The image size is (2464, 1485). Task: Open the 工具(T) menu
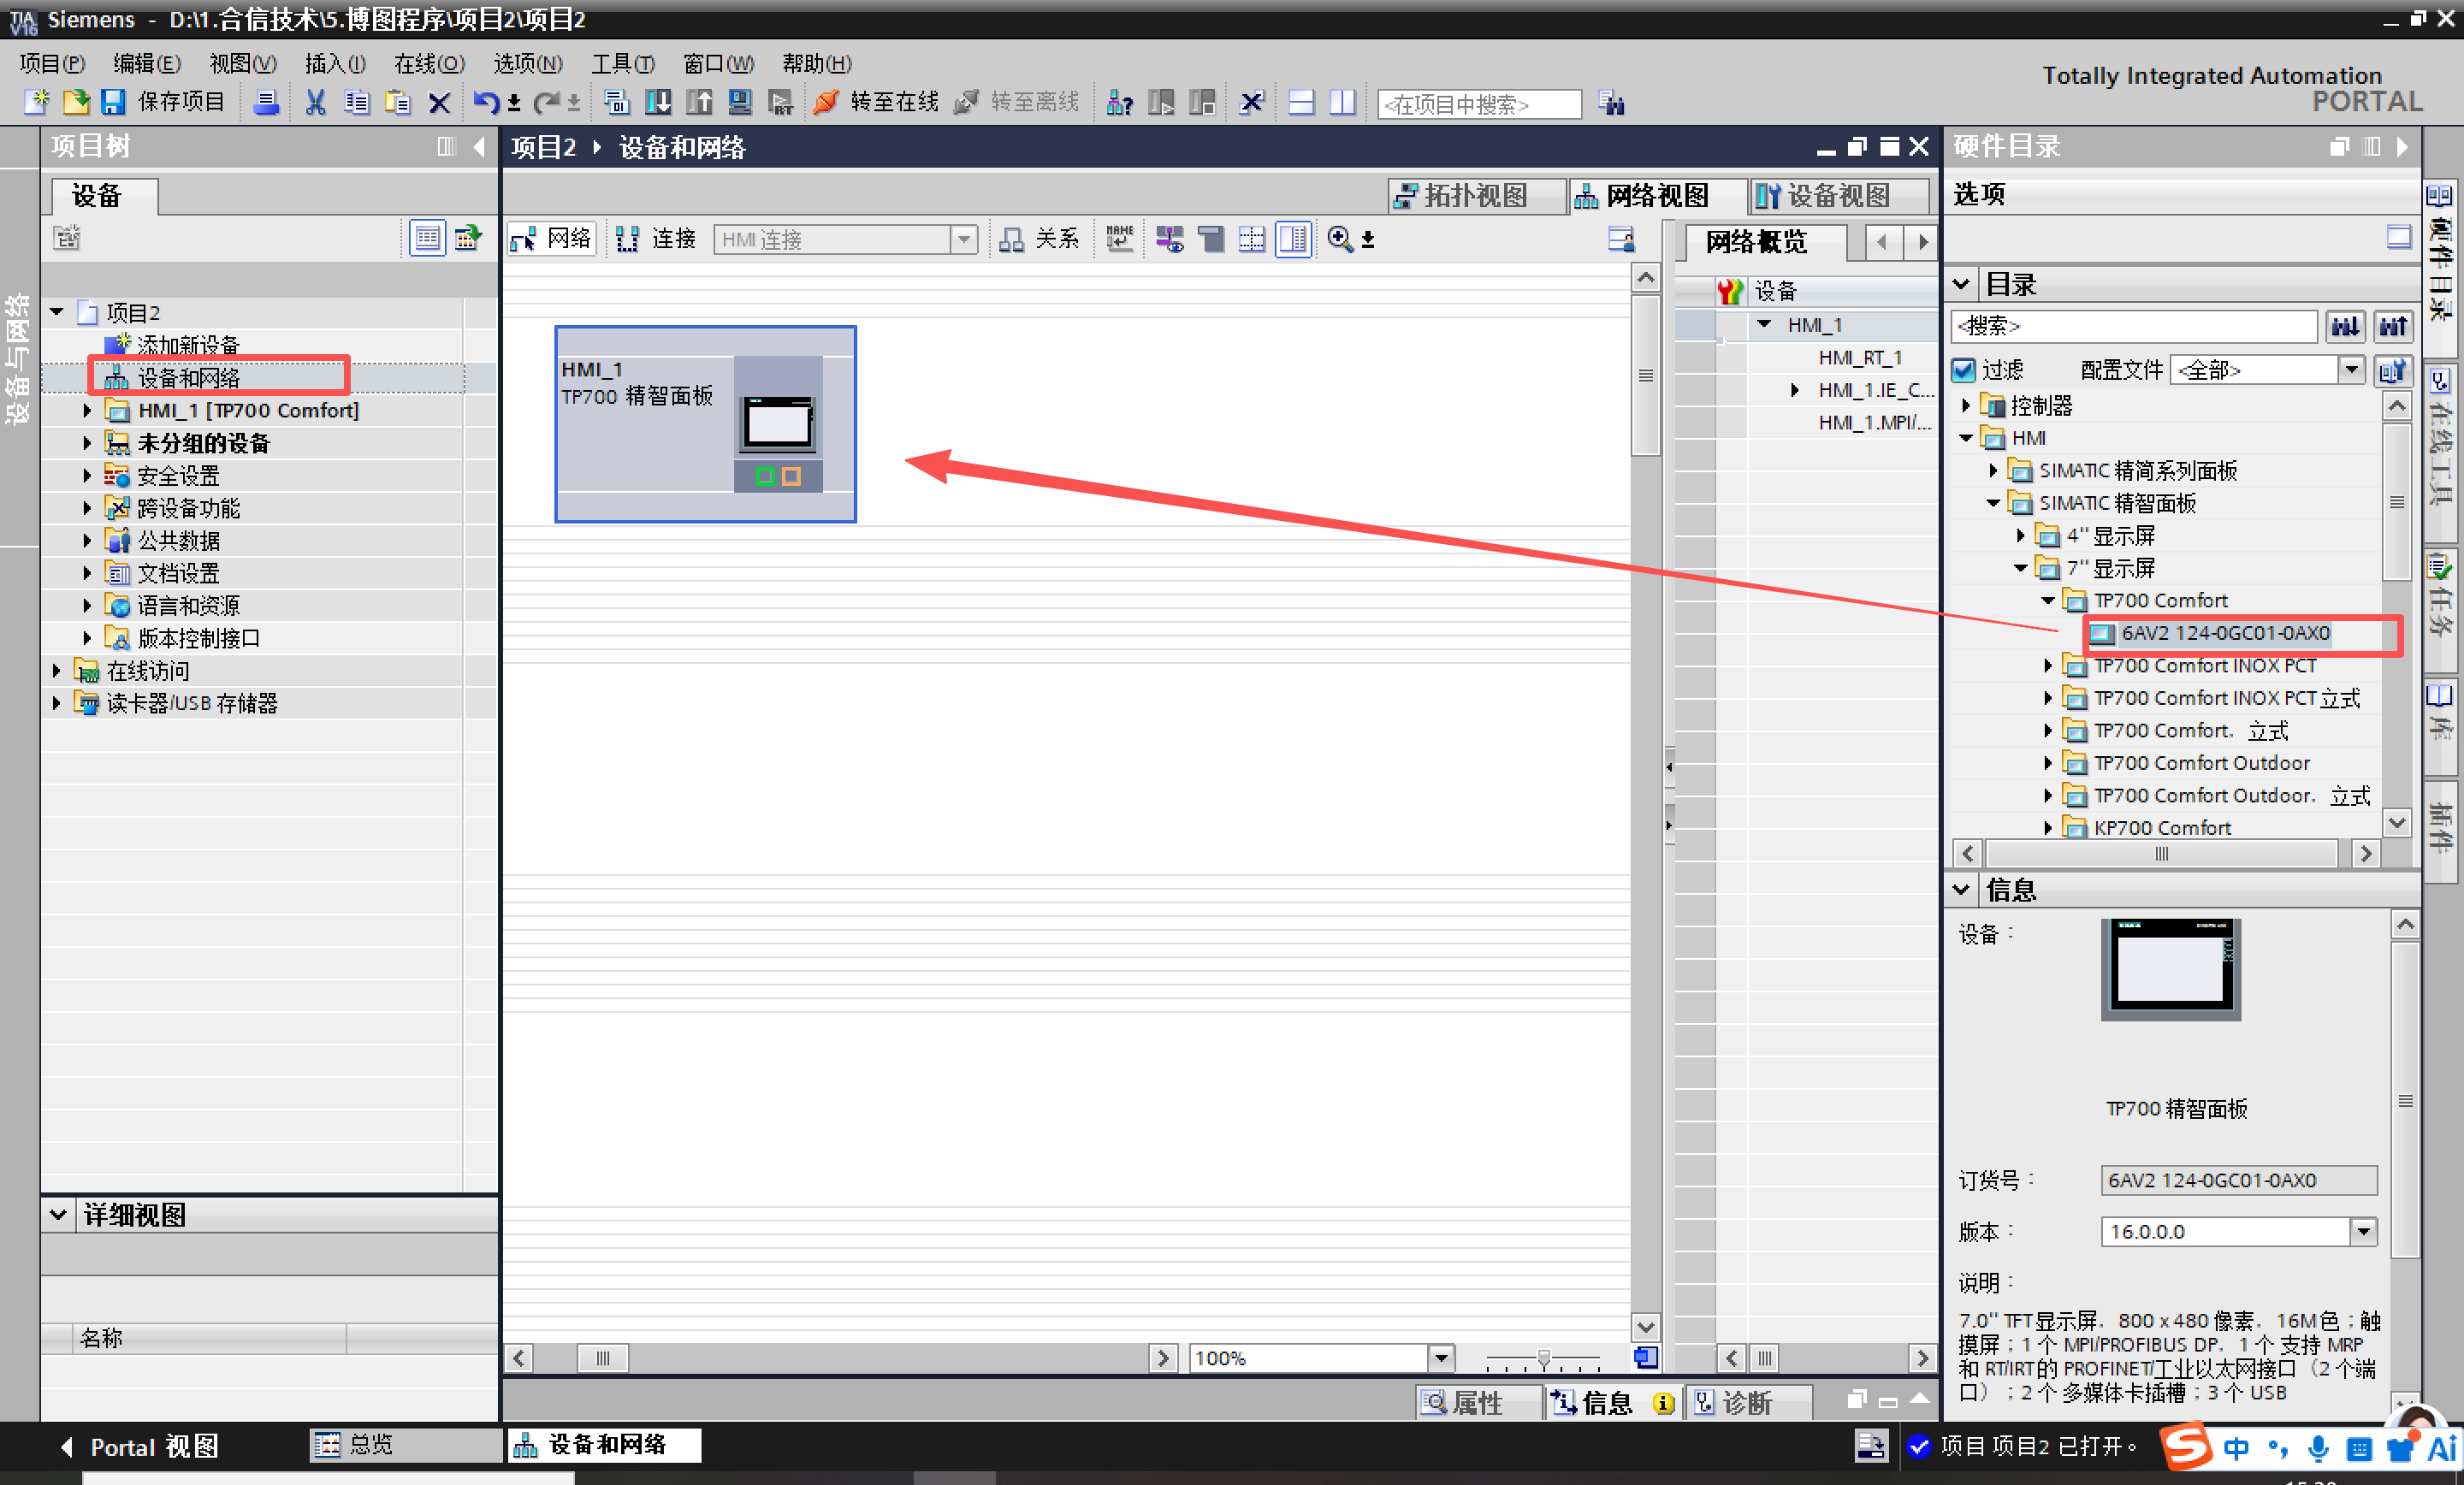tap(623, 63)
